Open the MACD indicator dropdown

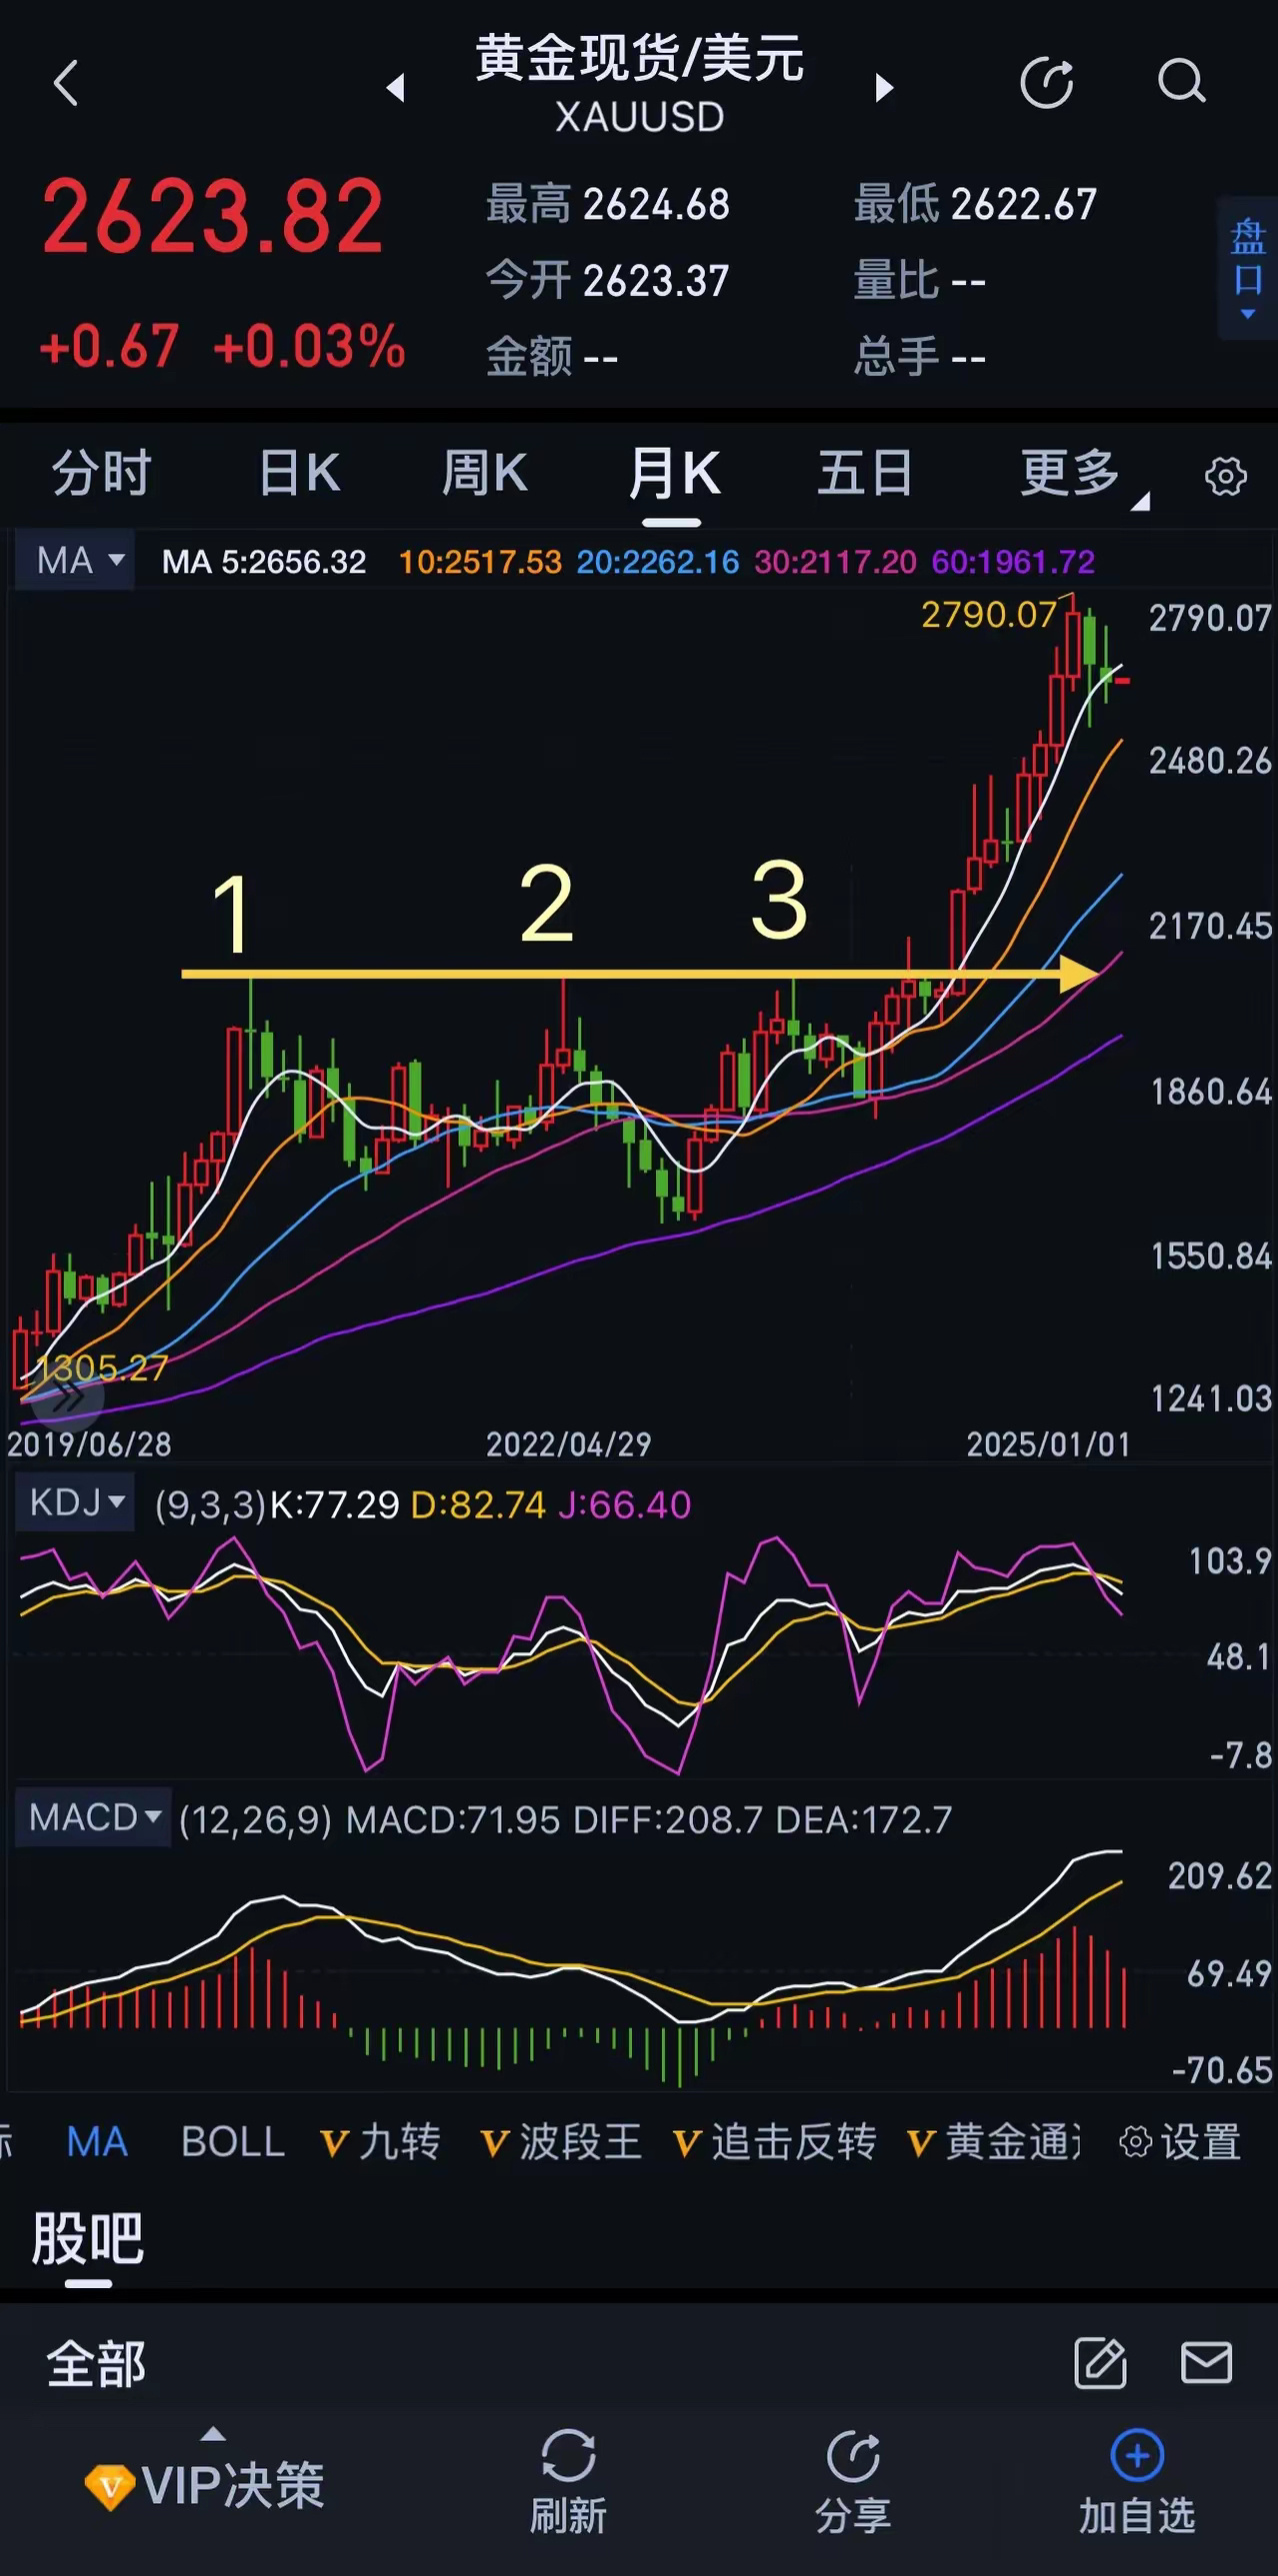[93, 1817]
